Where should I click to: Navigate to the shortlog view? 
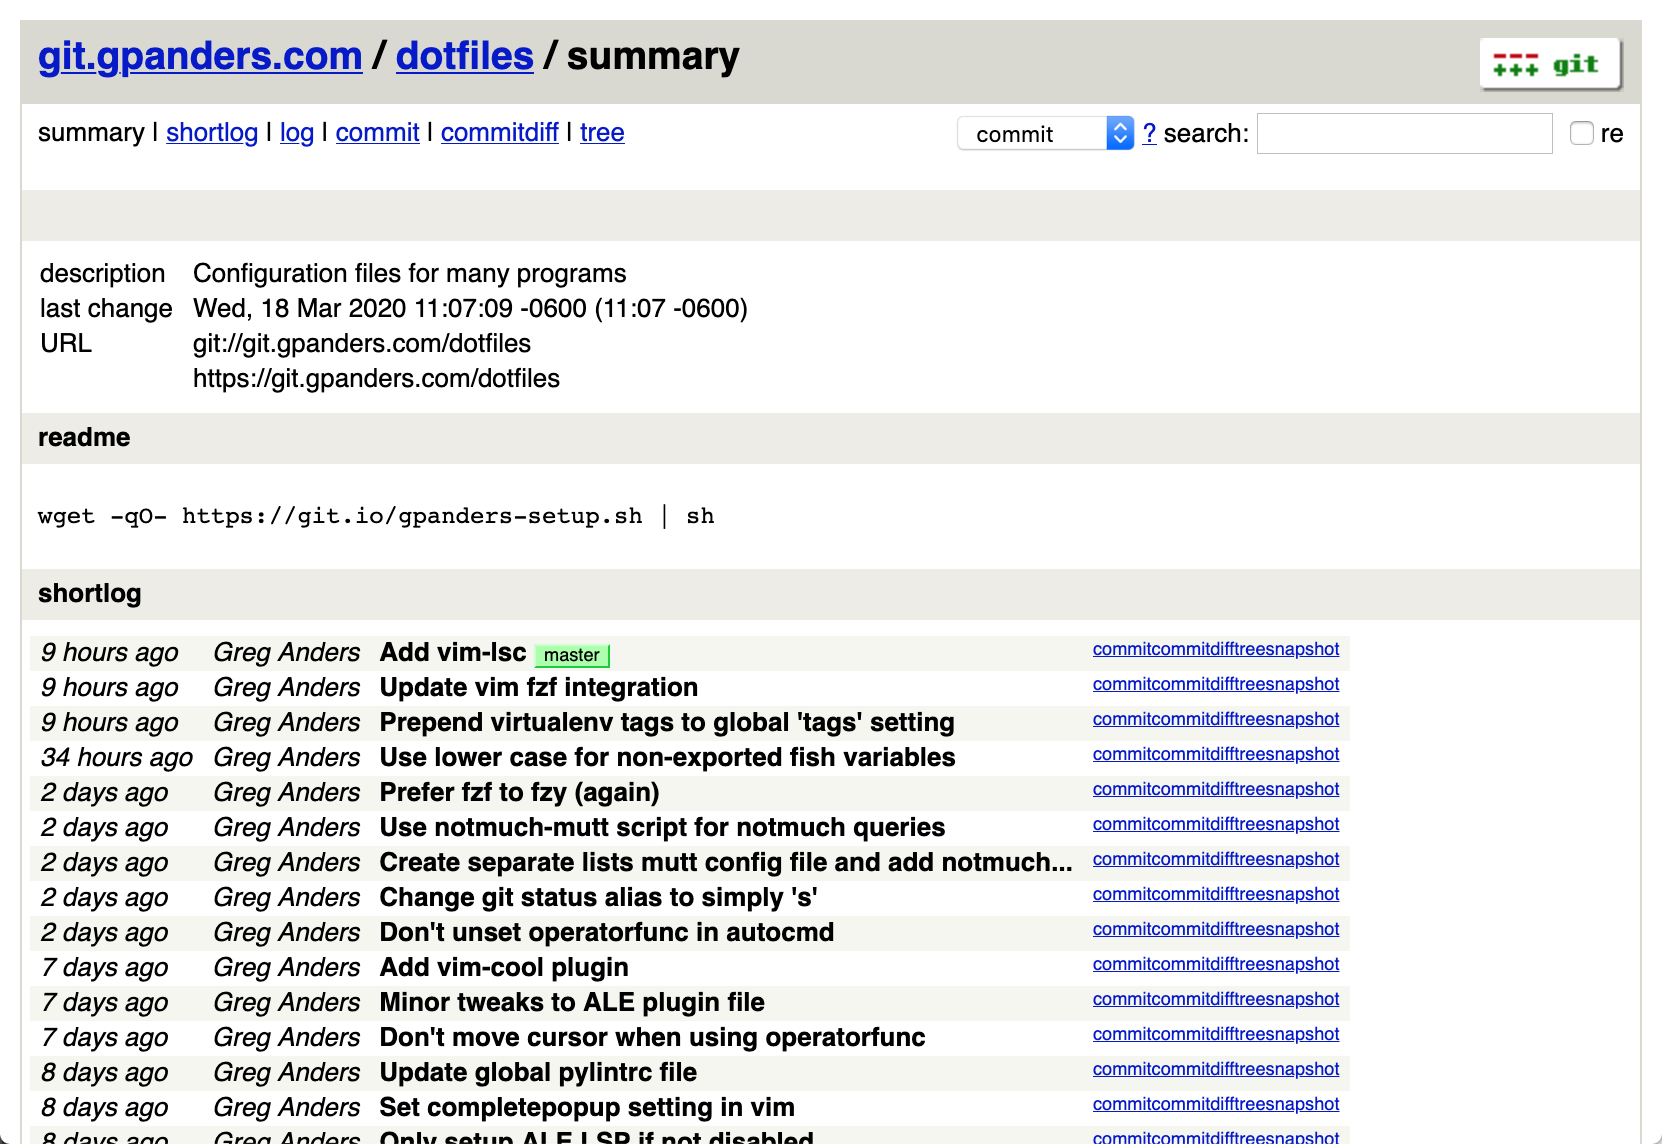pos(211,132)
